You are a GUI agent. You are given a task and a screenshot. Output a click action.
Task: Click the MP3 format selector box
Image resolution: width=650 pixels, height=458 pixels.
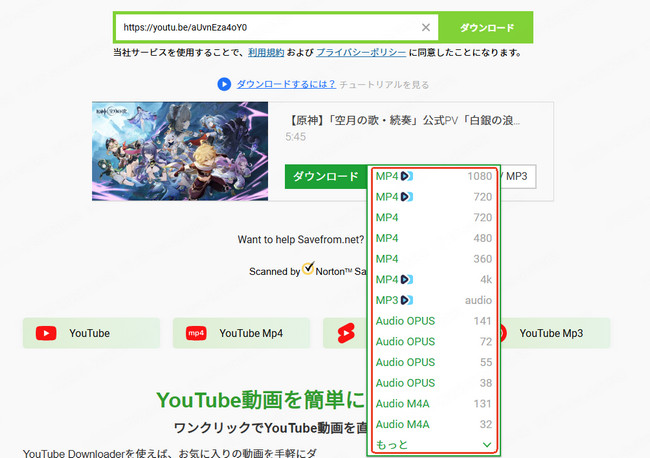click(x=518, y=177)
